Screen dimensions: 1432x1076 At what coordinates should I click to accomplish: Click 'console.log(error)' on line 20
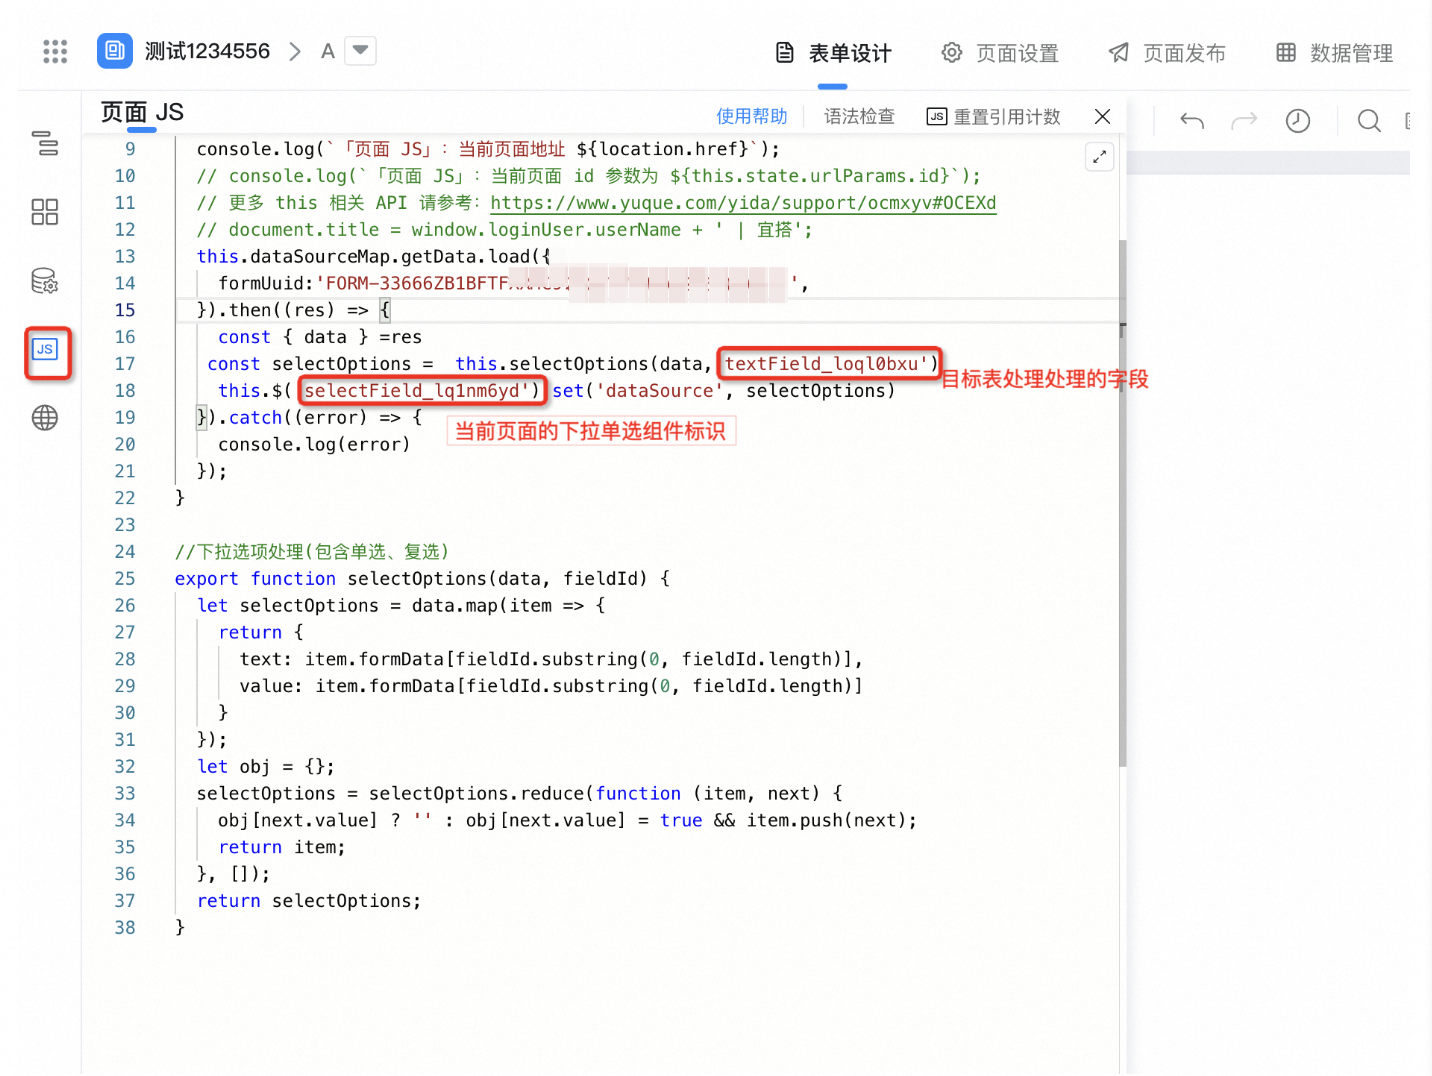pyautogui.click(x=314, y=444)
